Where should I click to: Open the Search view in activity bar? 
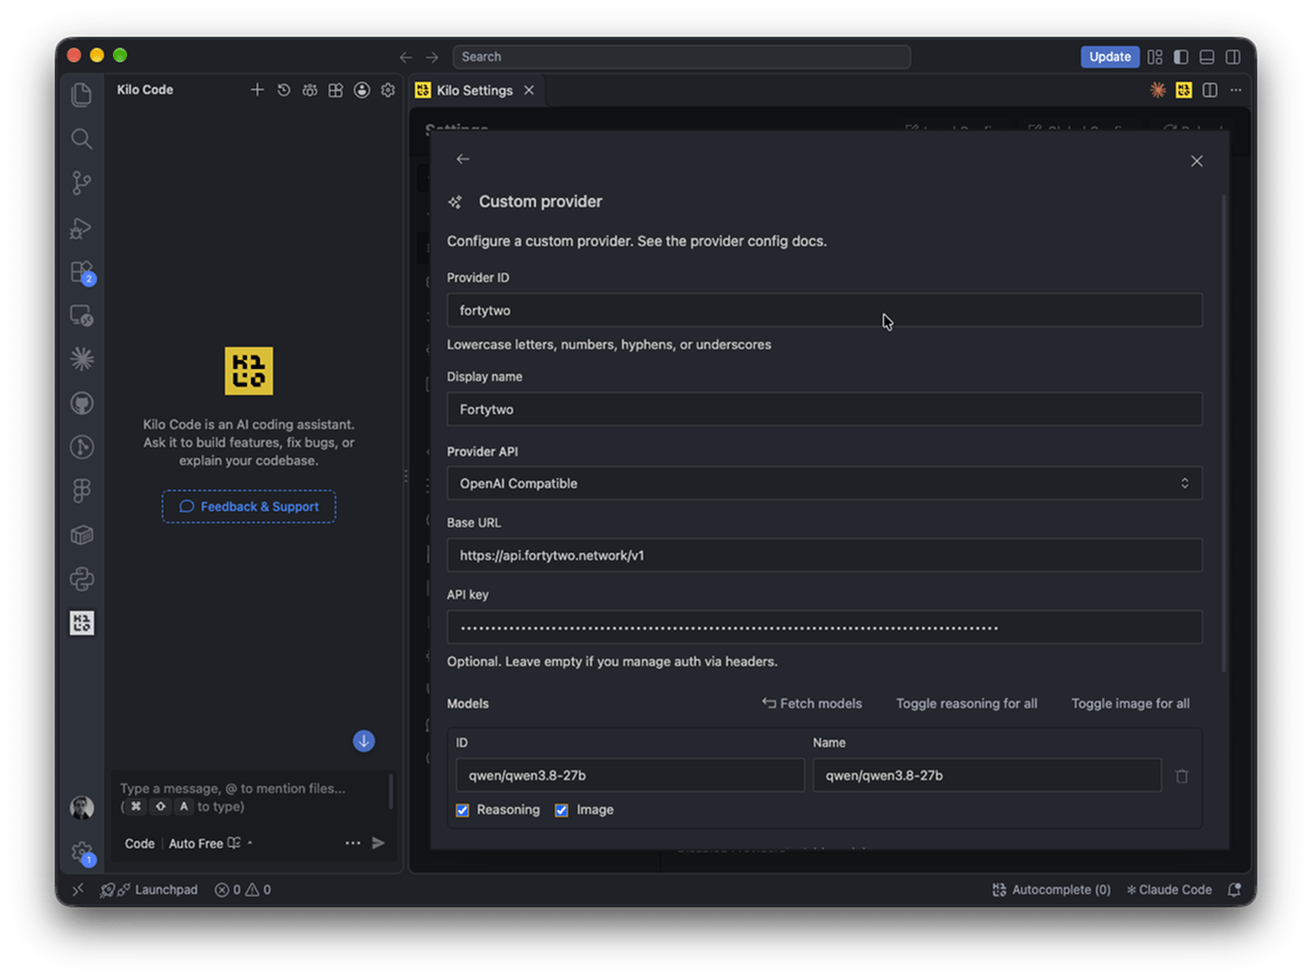click(82, 139)
